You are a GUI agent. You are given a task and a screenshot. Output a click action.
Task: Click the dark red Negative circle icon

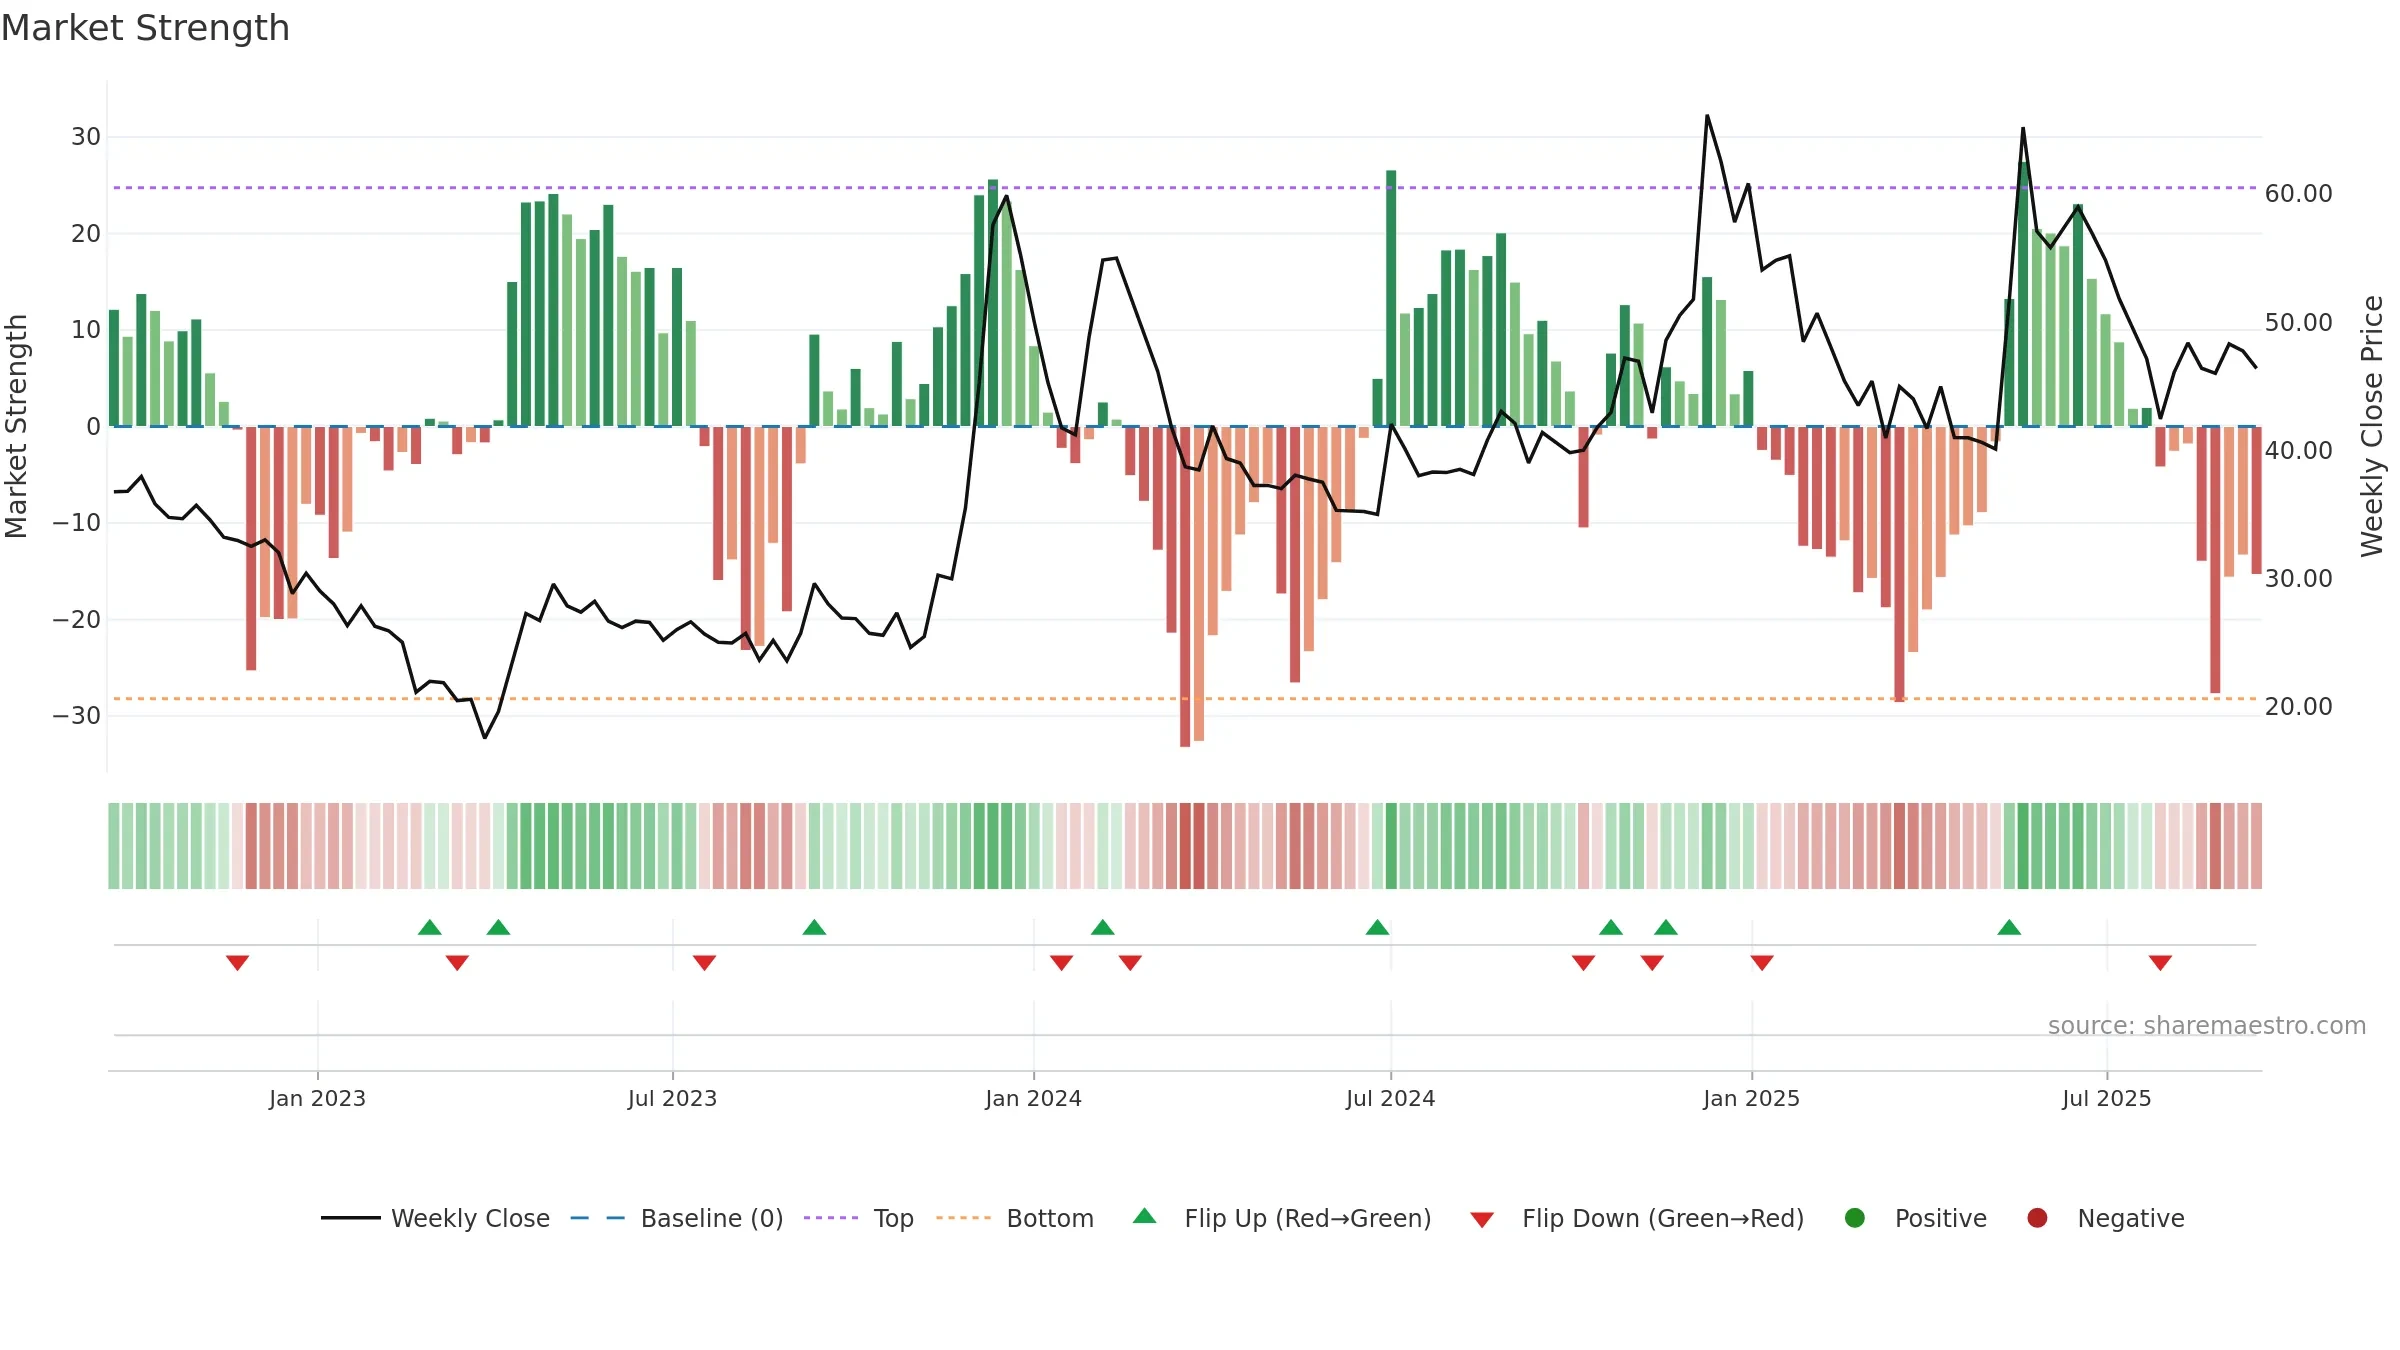[2037, 1218]
